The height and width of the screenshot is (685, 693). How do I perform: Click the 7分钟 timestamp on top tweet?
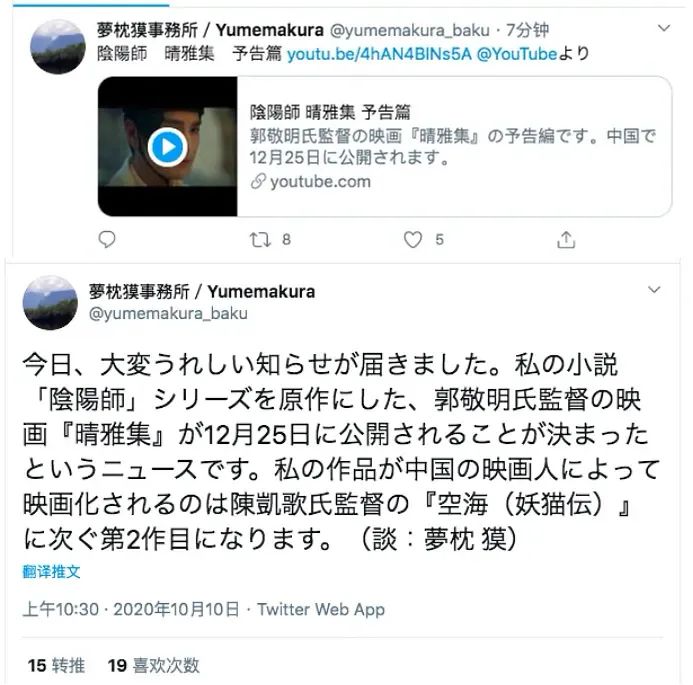click(x=527, y=30)
